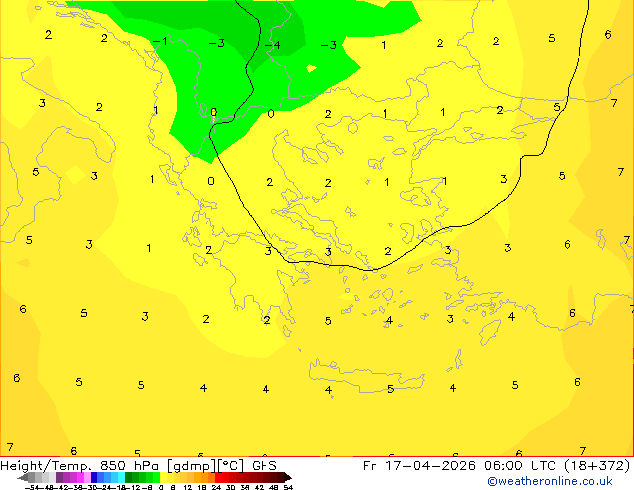Pick the dark green legend swatch
634x490 pixels.
(129, 477)
